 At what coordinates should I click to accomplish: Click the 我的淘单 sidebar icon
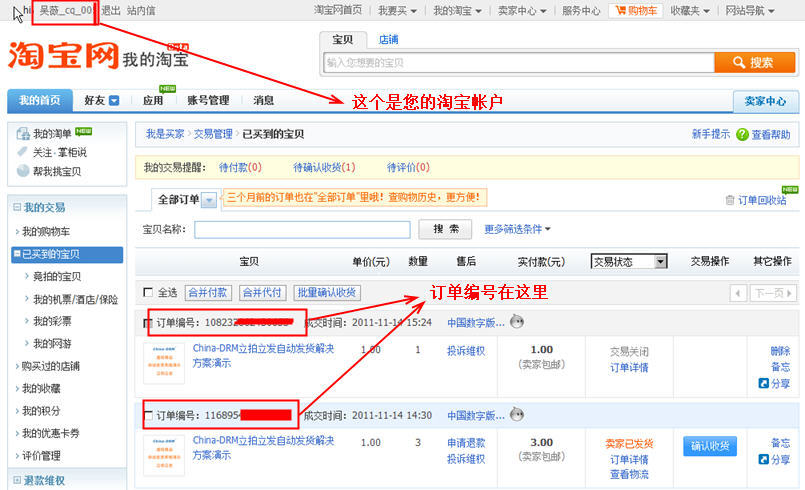pyautogui.click(x=23, y=134)
